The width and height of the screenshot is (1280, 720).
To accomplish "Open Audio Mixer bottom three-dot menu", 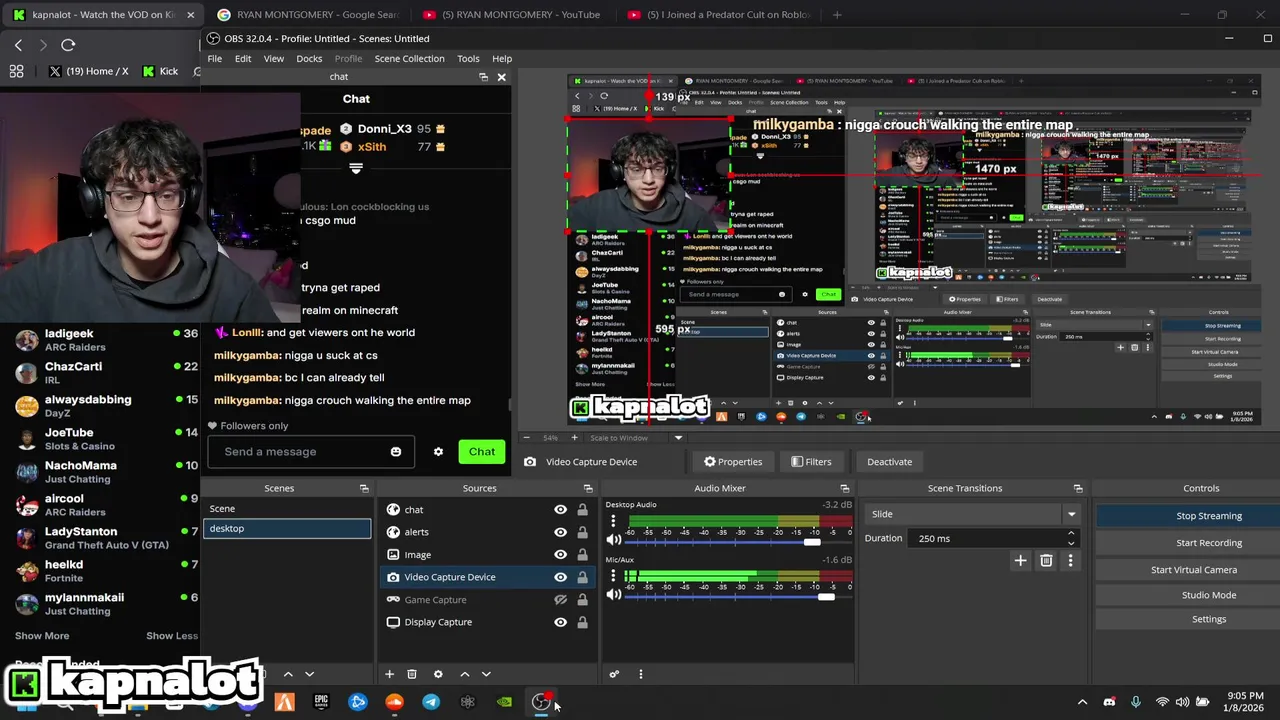I will [641, 674].
